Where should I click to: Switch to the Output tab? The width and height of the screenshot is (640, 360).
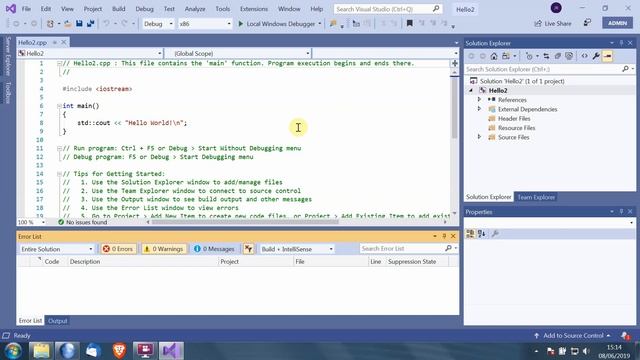[x=58, y=321]
